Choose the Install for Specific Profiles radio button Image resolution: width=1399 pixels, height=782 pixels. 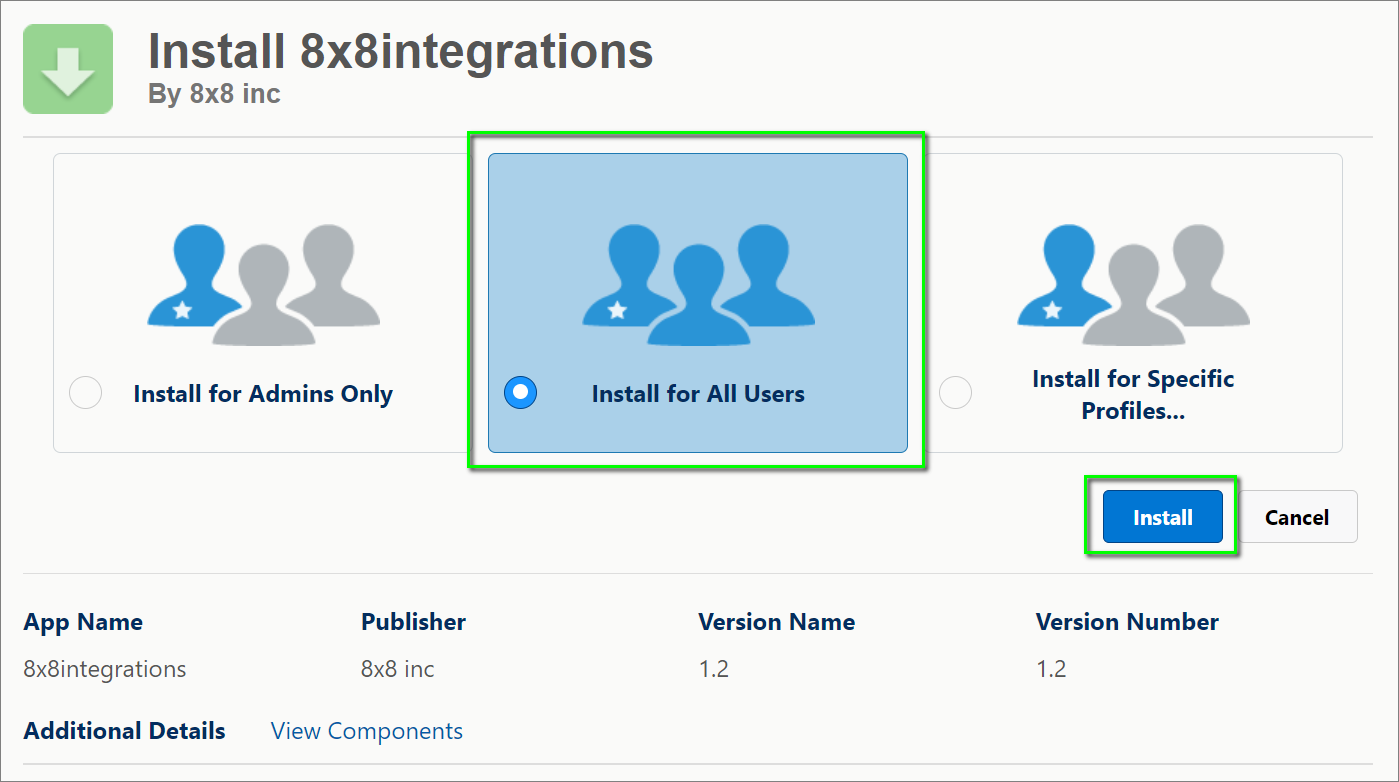(x=956, y=393)
